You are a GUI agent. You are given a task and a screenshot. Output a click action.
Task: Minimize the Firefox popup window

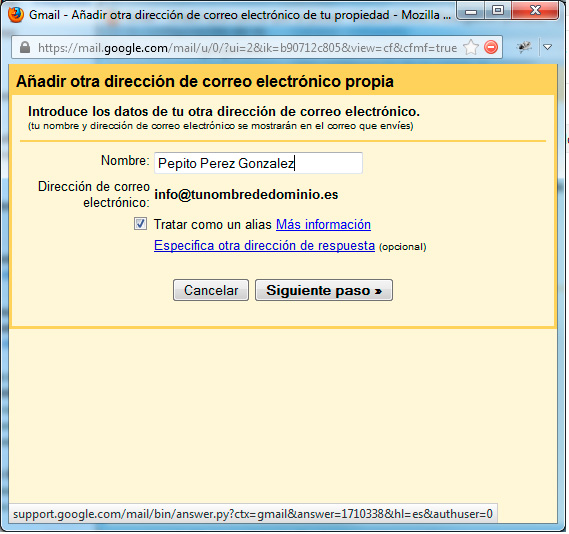coord(471,11)
